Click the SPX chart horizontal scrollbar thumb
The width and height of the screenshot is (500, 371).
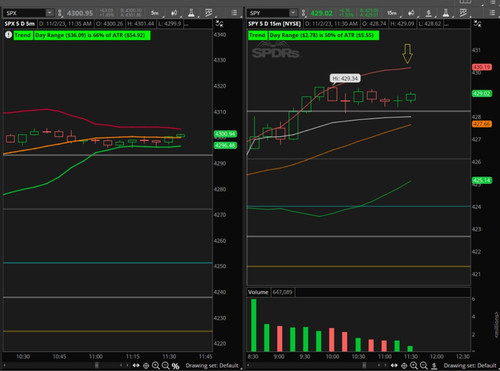point(97,365)
